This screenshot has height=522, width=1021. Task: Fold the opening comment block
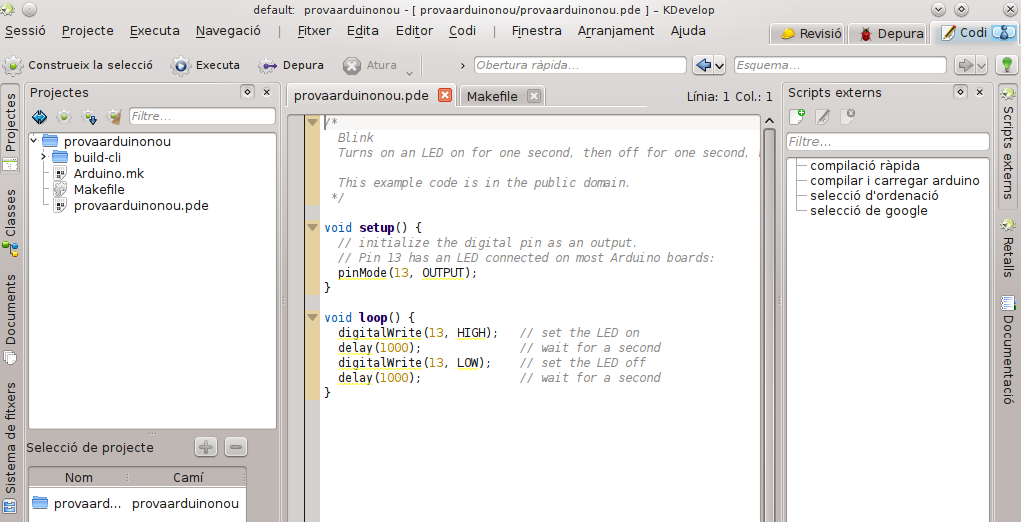pos(313,122)
